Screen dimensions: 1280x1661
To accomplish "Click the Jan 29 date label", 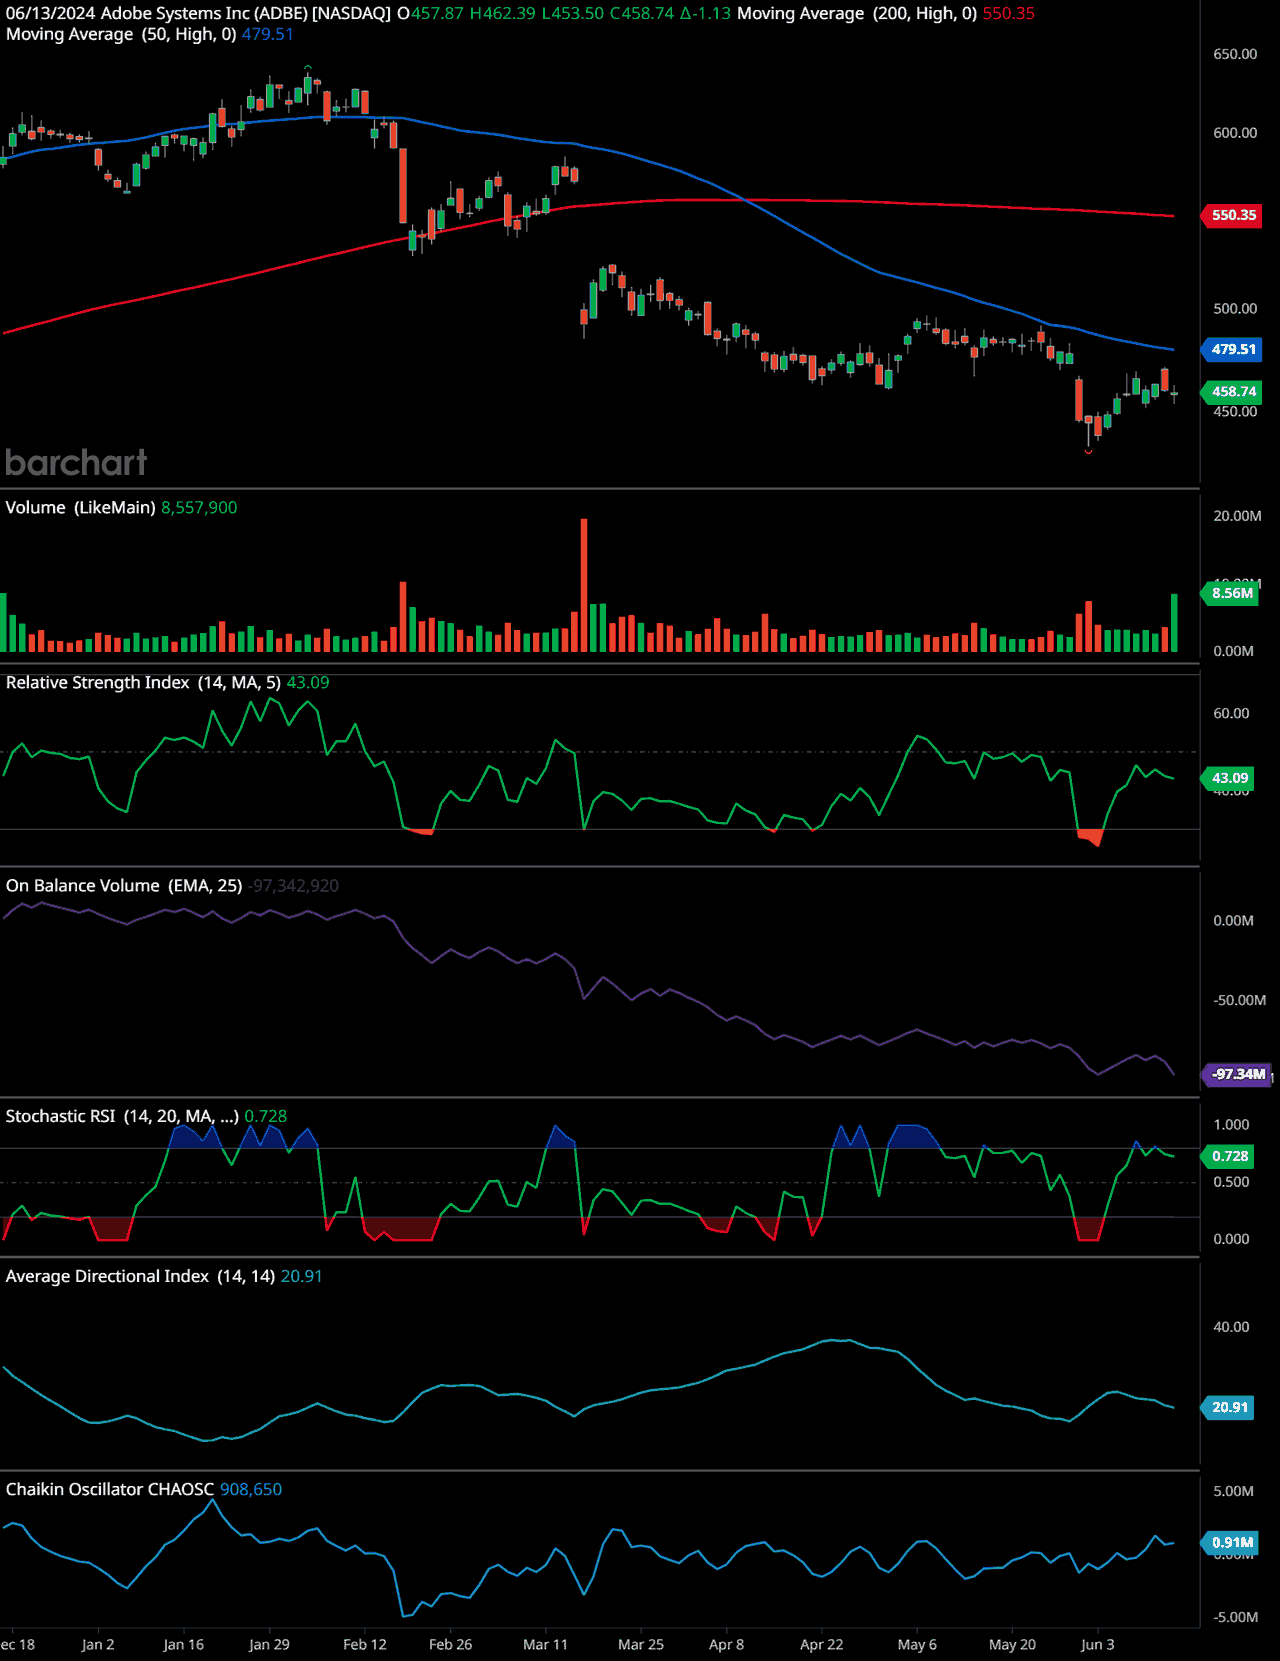I will 269,1644.
